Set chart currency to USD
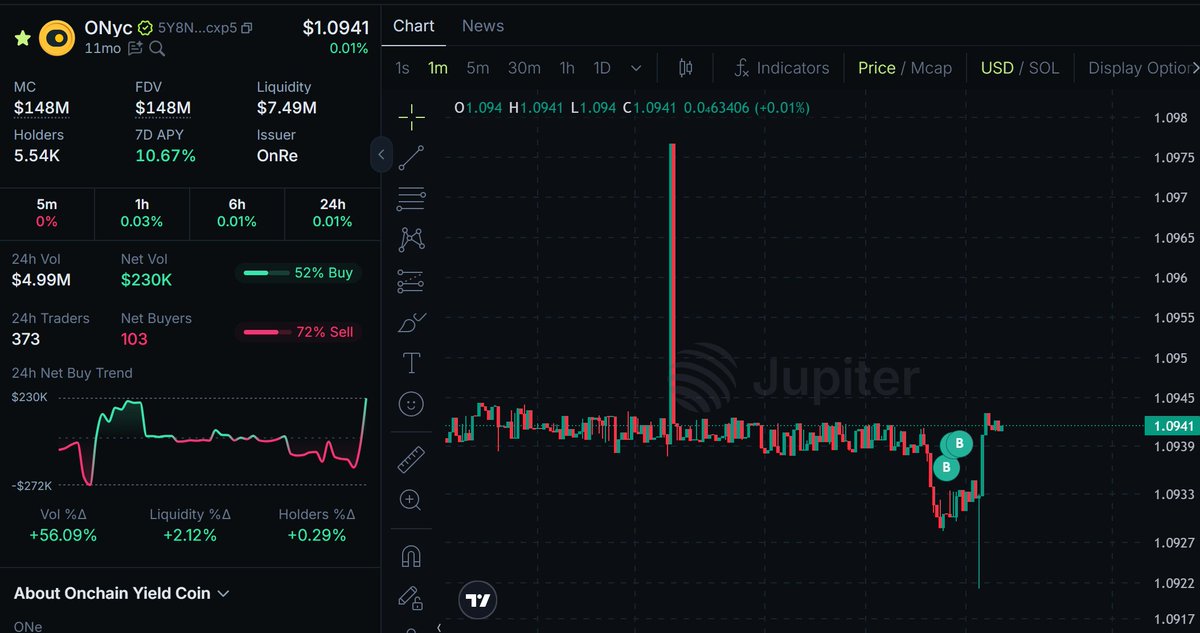1200x633 pixels. pyautogui.click(x=997, y=68)
